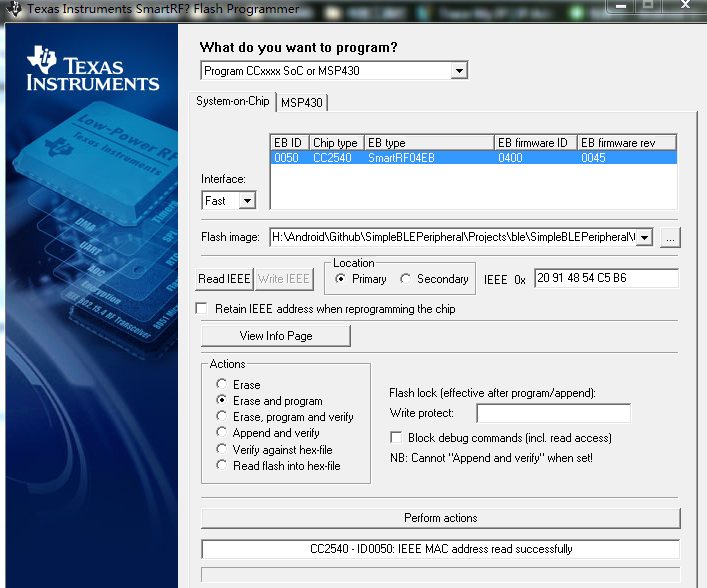
Task: Minimize the Flash Programmer window
Action: pyautogui.click(x=621, y=6)
